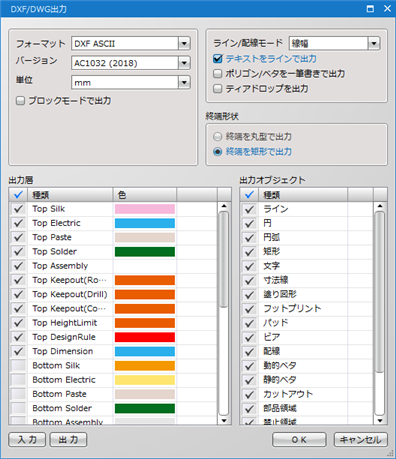Screen dimensions: 396x459
Task: Uncheck the 矩形 output object
Action: (x=249, y=252)
